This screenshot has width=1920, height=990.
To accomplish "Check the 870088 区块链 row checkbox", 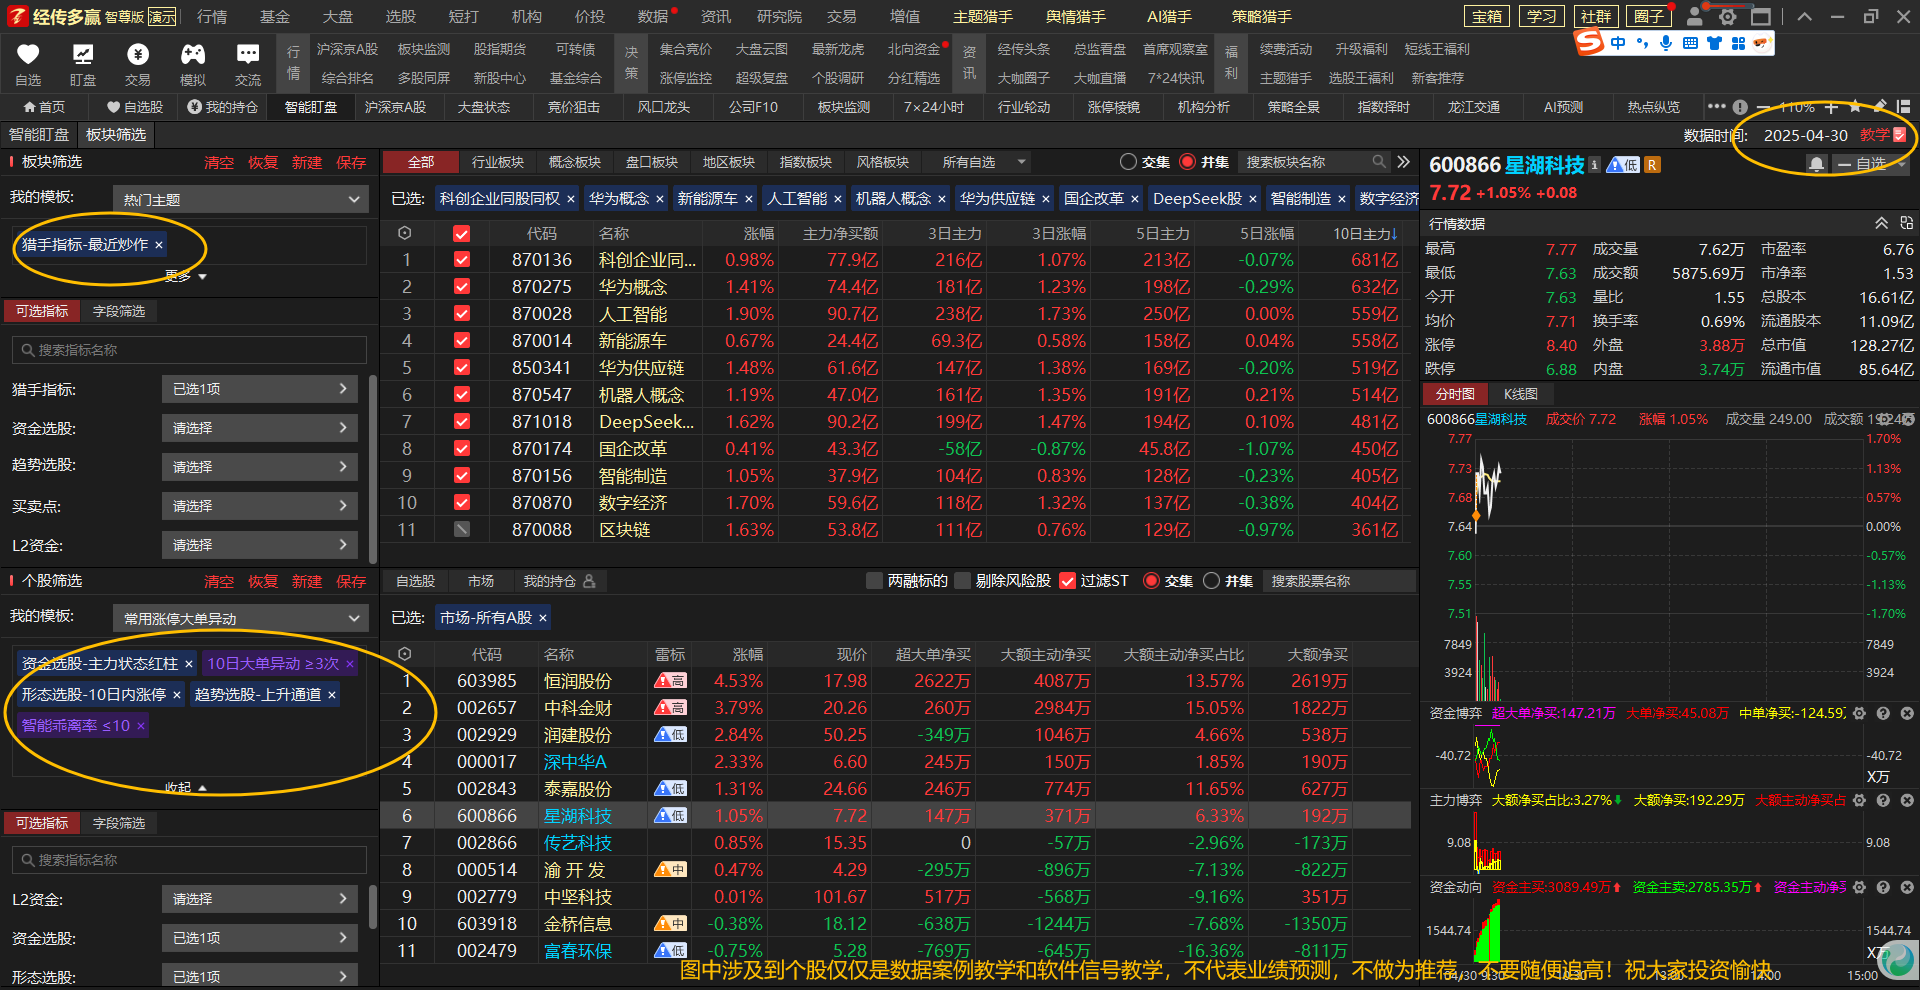I will pos(462,529).
